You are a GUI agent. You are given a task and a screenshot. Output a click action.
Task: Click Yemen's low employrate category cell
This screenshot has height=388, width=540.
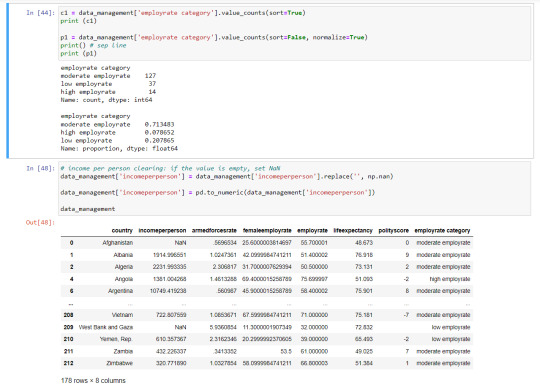point(451,339)
